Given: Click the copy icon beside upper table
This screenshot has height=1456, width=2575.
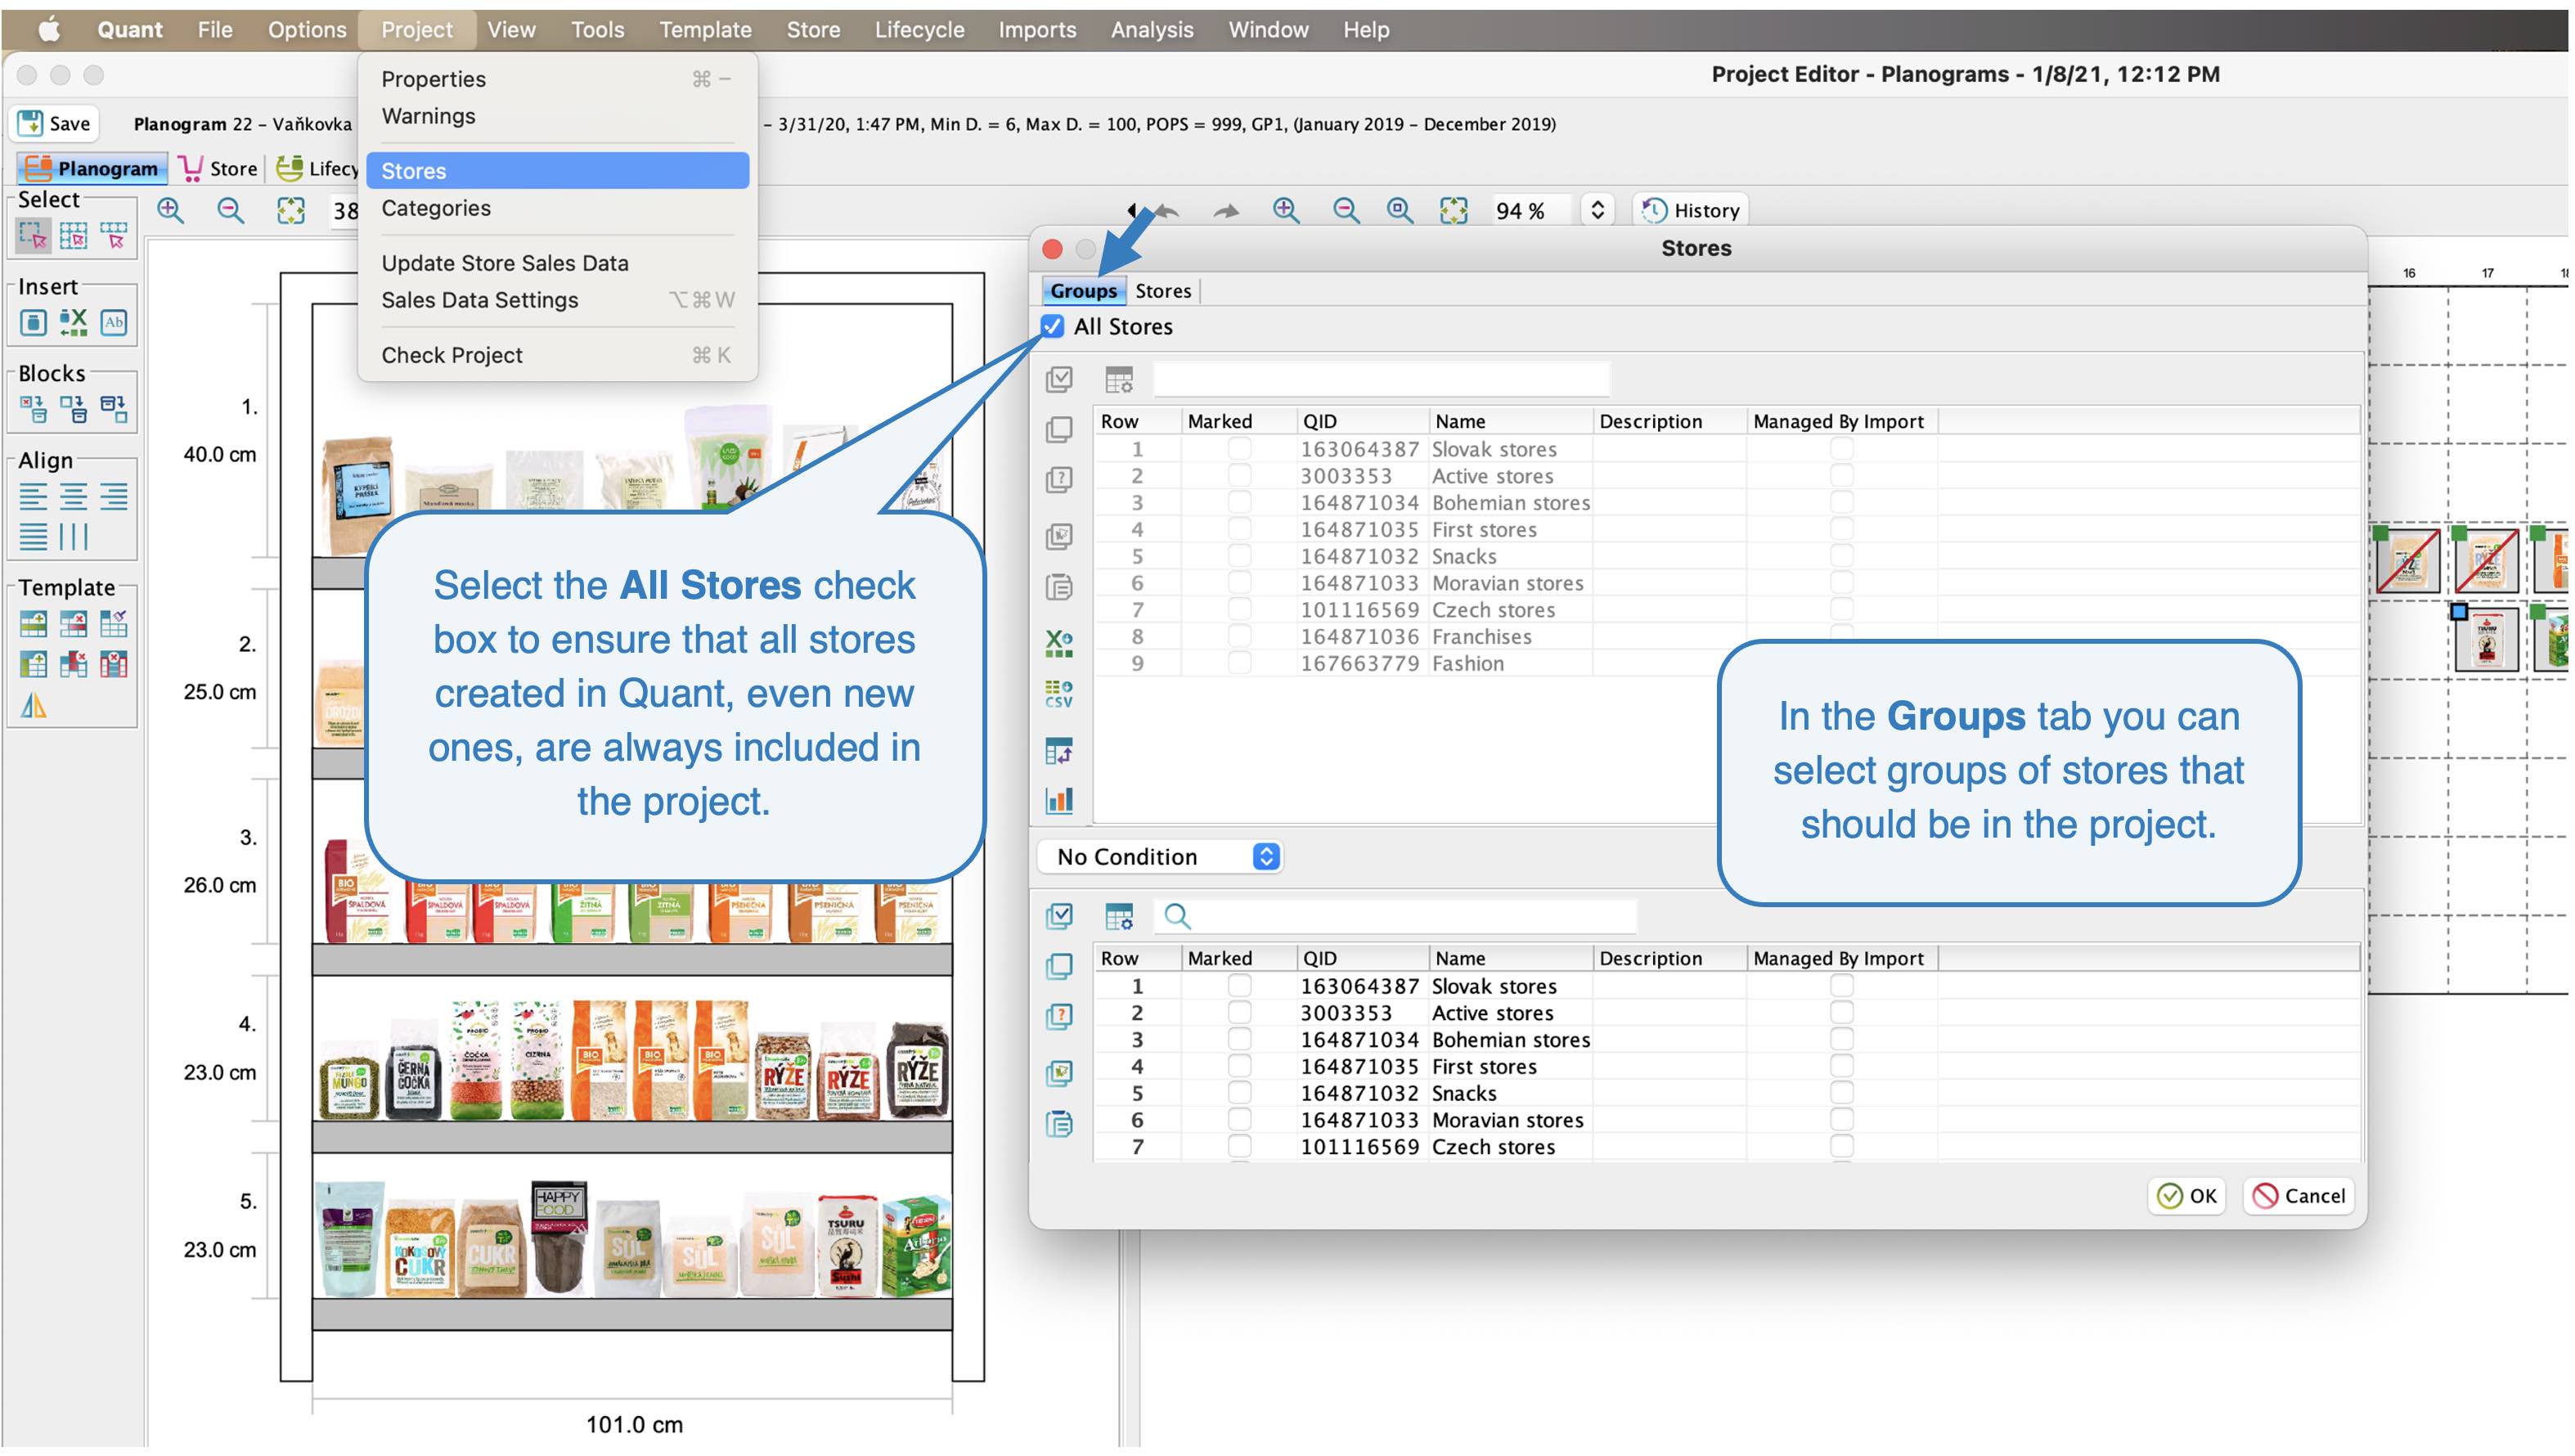Looking at the screenshot, I should (x=1059, y=430).
